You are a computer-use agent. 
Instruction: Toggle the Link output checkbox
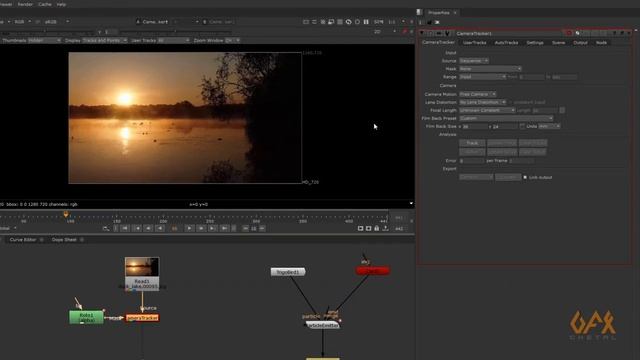pyautogui.click(x=525, y=177)
